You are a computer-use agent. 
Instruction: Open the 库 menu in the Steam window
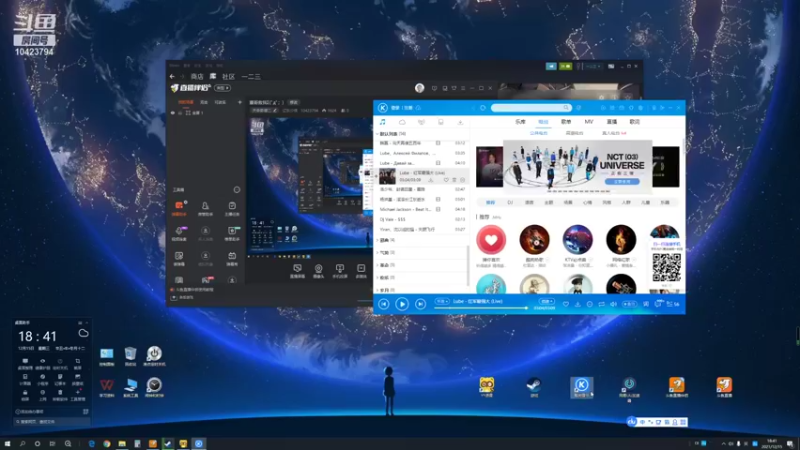coord(213,77)
